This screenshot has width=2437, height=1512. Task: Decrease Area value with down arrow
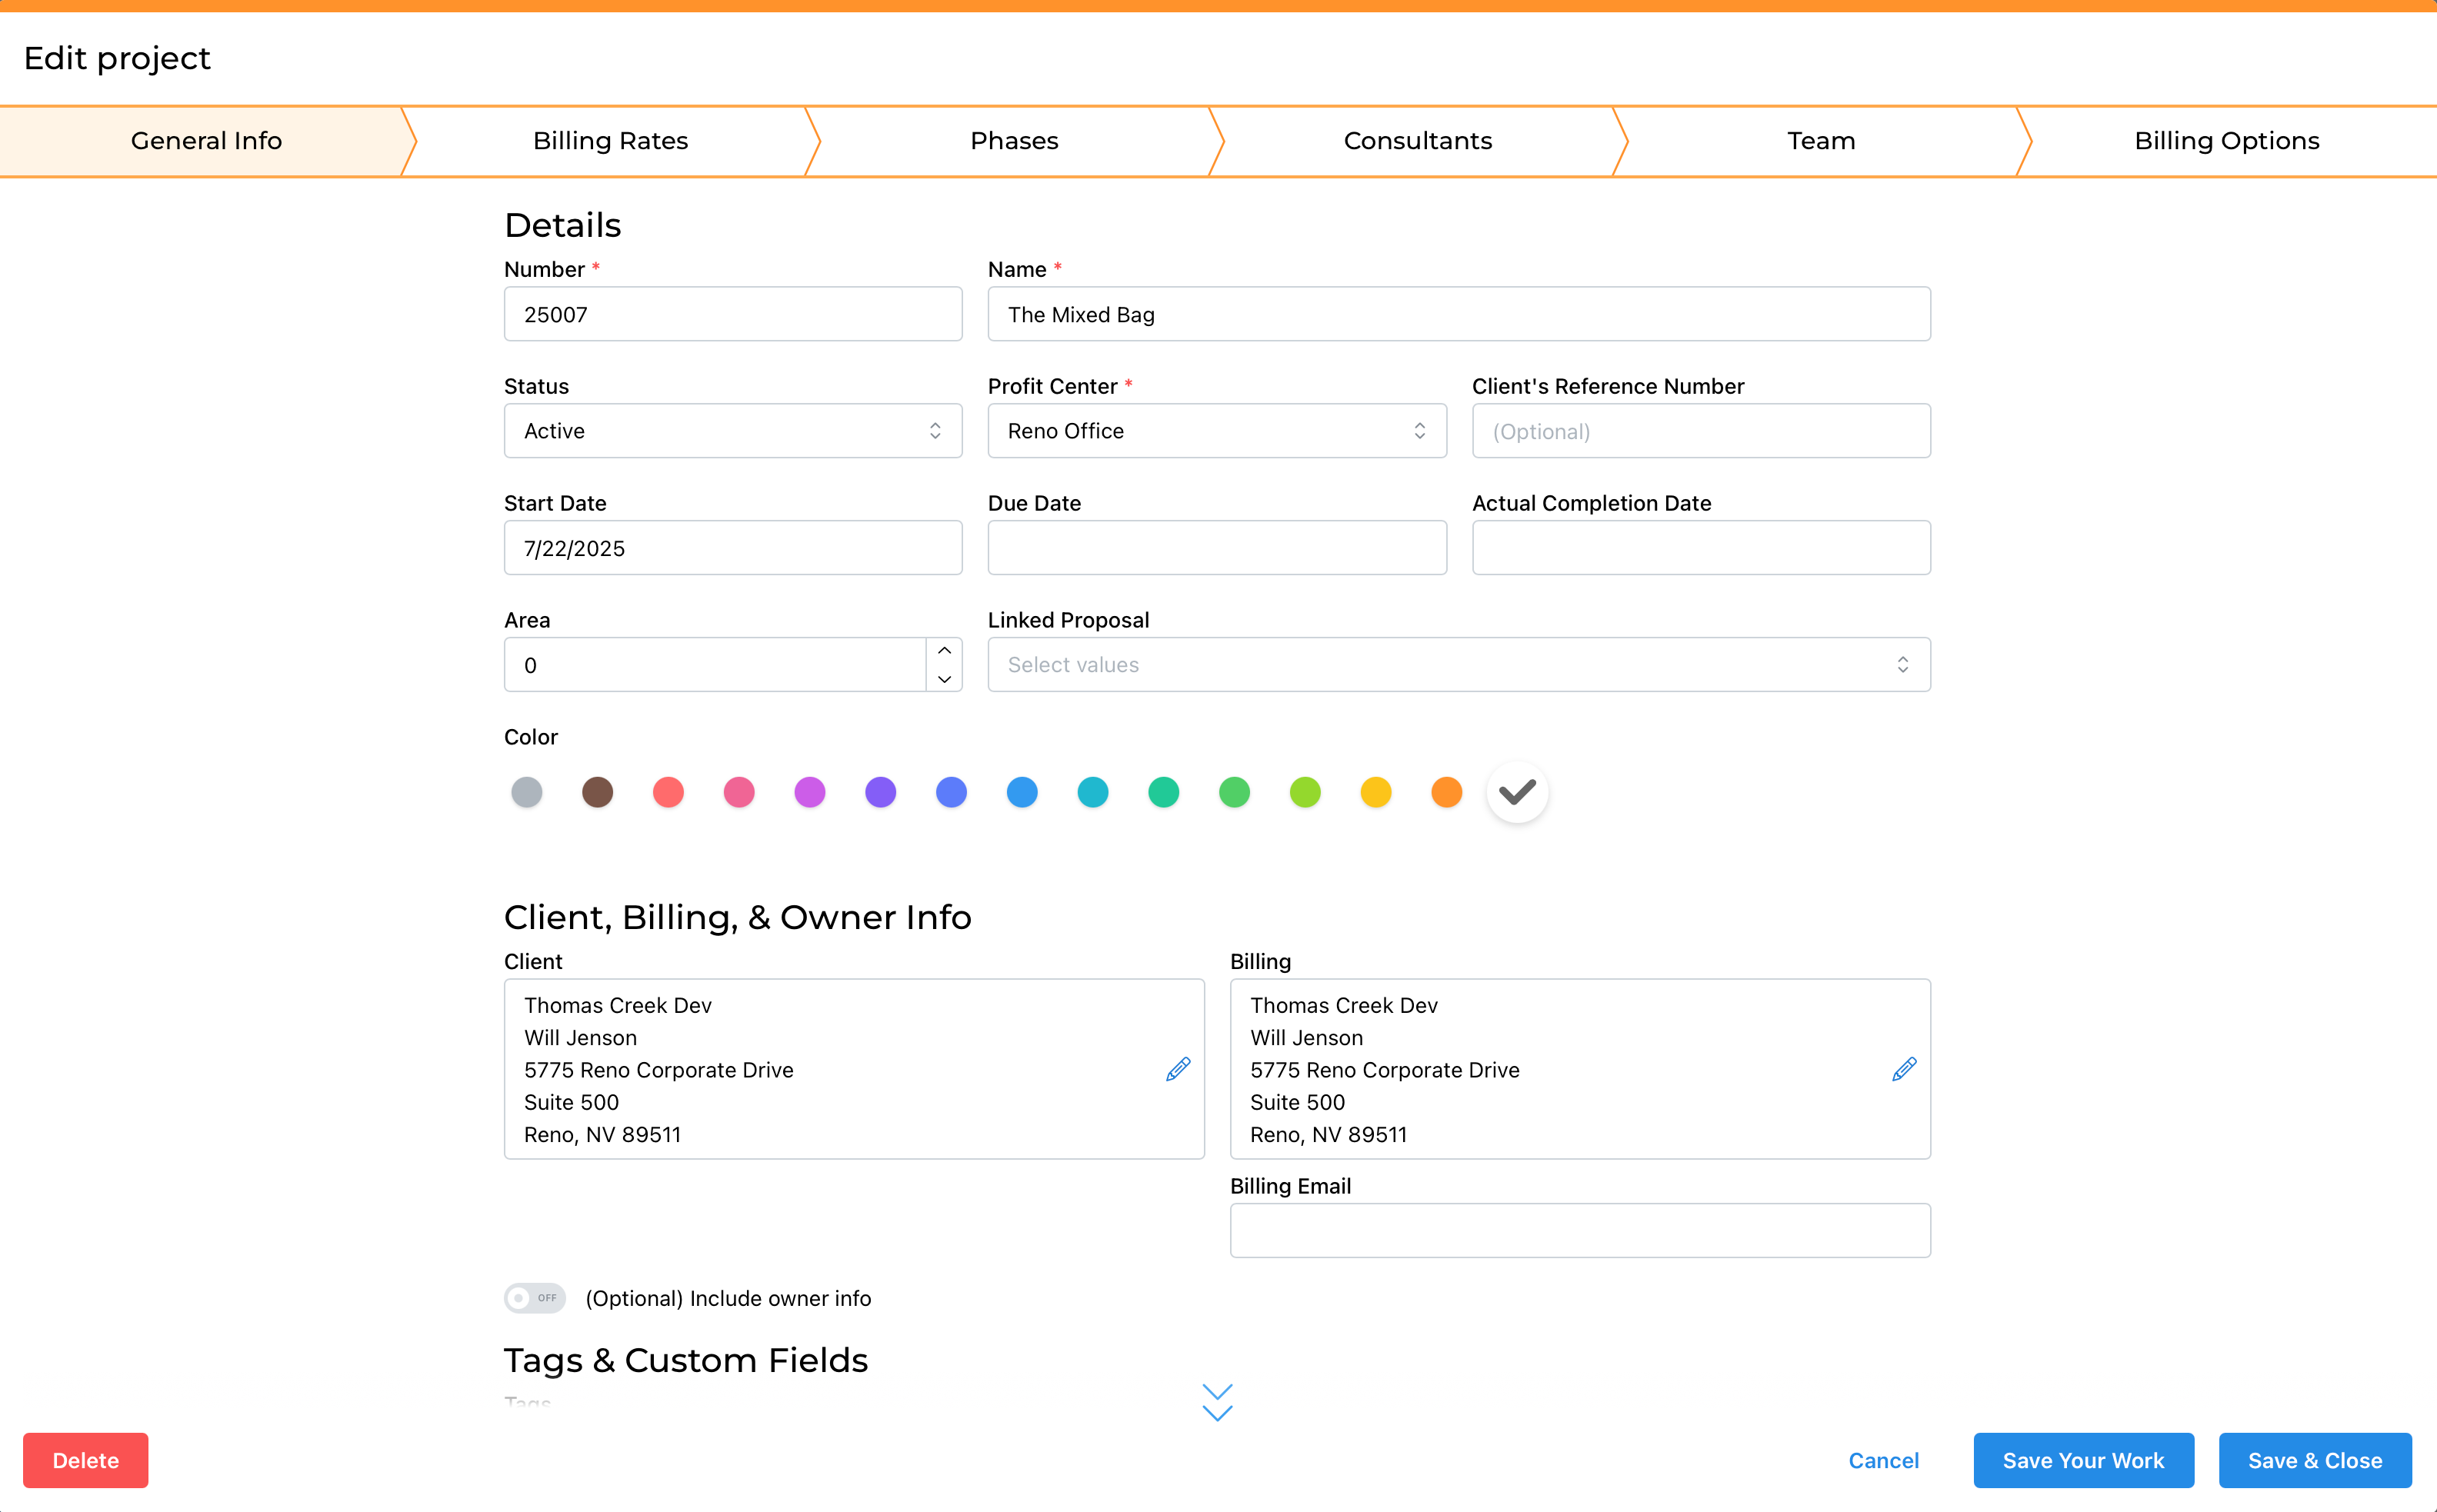[x=944, y=679]
